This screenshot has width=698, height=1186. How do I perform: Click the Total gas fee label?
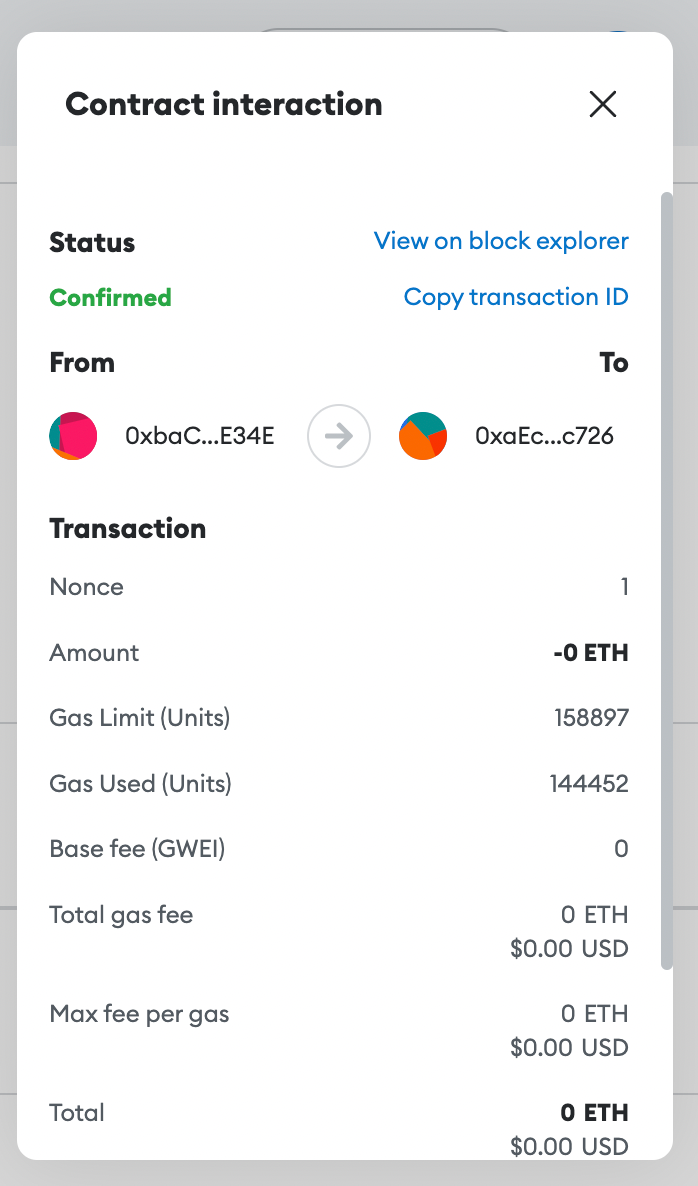(x=121, y=914)
